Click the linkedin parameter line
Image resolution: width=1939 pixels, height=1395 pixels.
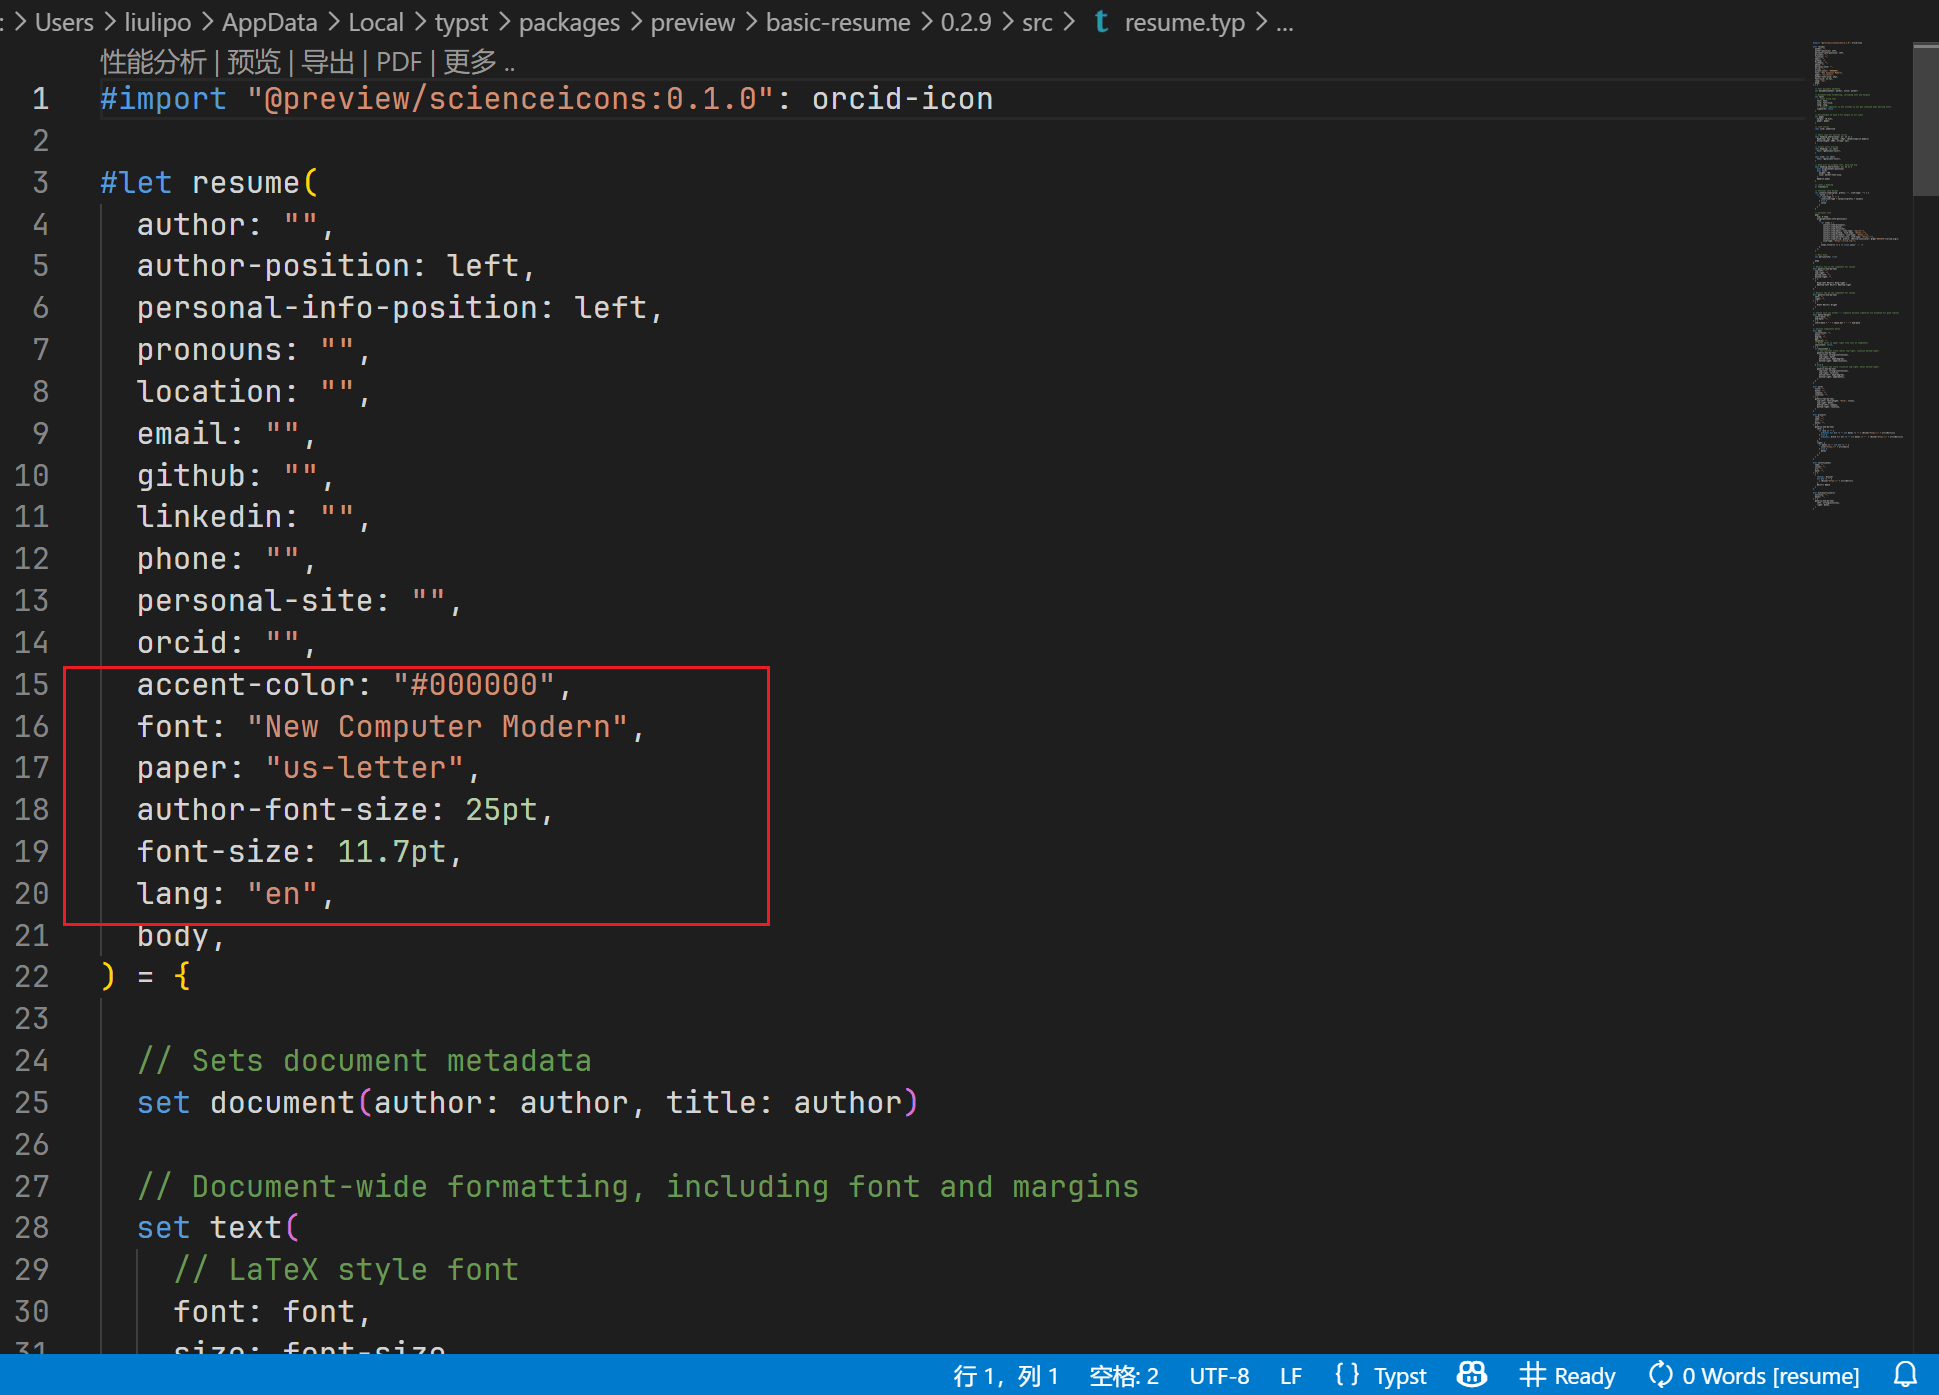point(254,516)
